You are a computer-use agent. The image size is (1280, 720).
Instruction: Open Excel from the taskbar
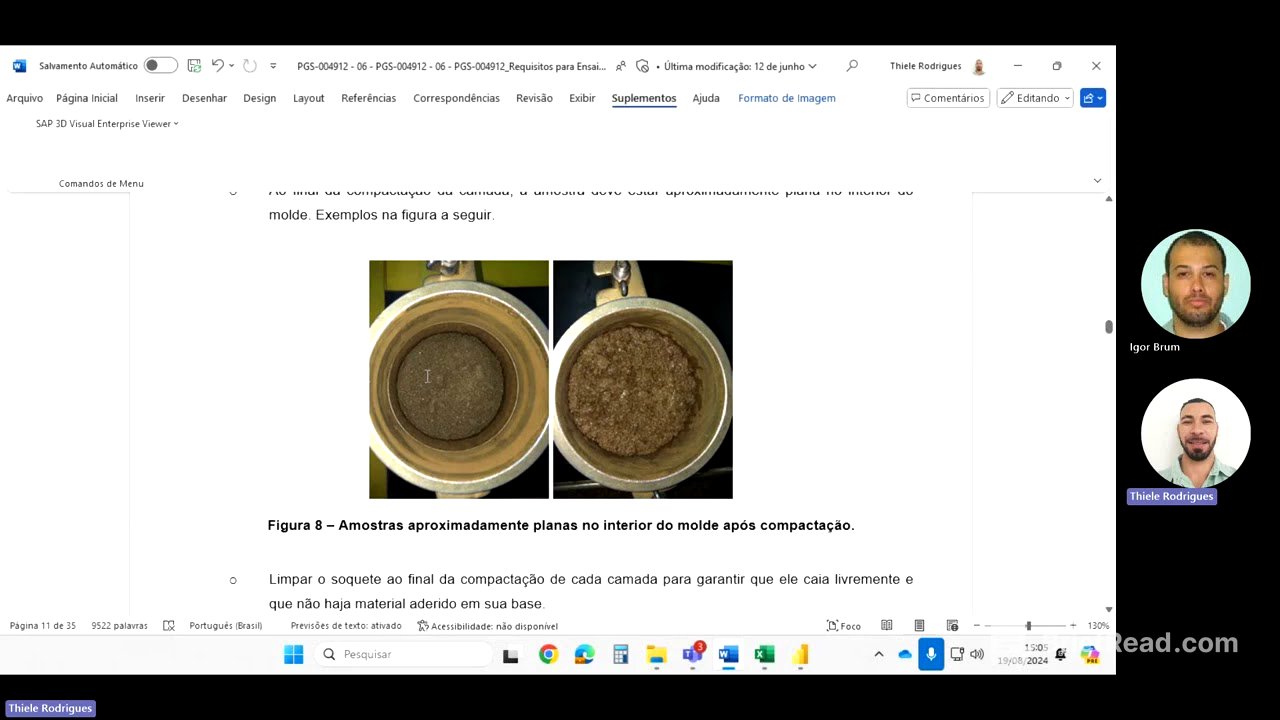[x=764, y=655]
